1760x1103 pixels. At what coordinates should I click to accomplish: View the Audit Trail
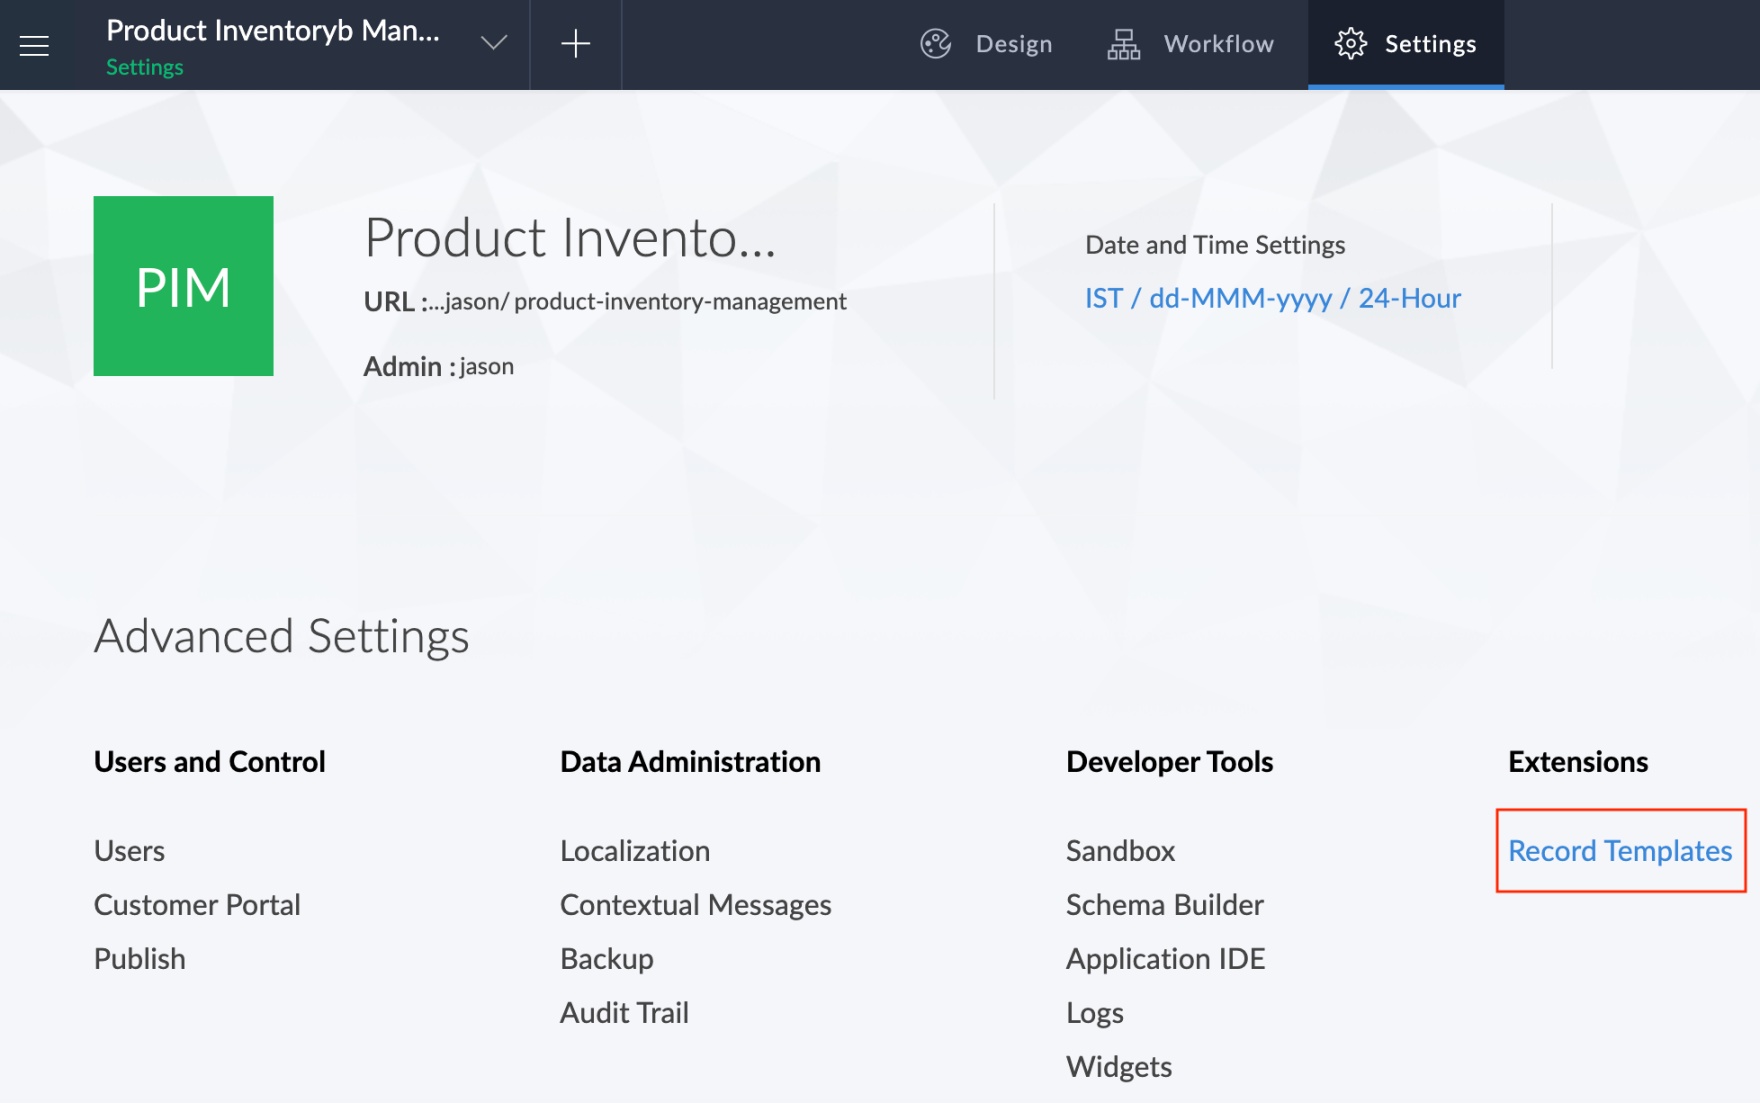coord(624,1012)
